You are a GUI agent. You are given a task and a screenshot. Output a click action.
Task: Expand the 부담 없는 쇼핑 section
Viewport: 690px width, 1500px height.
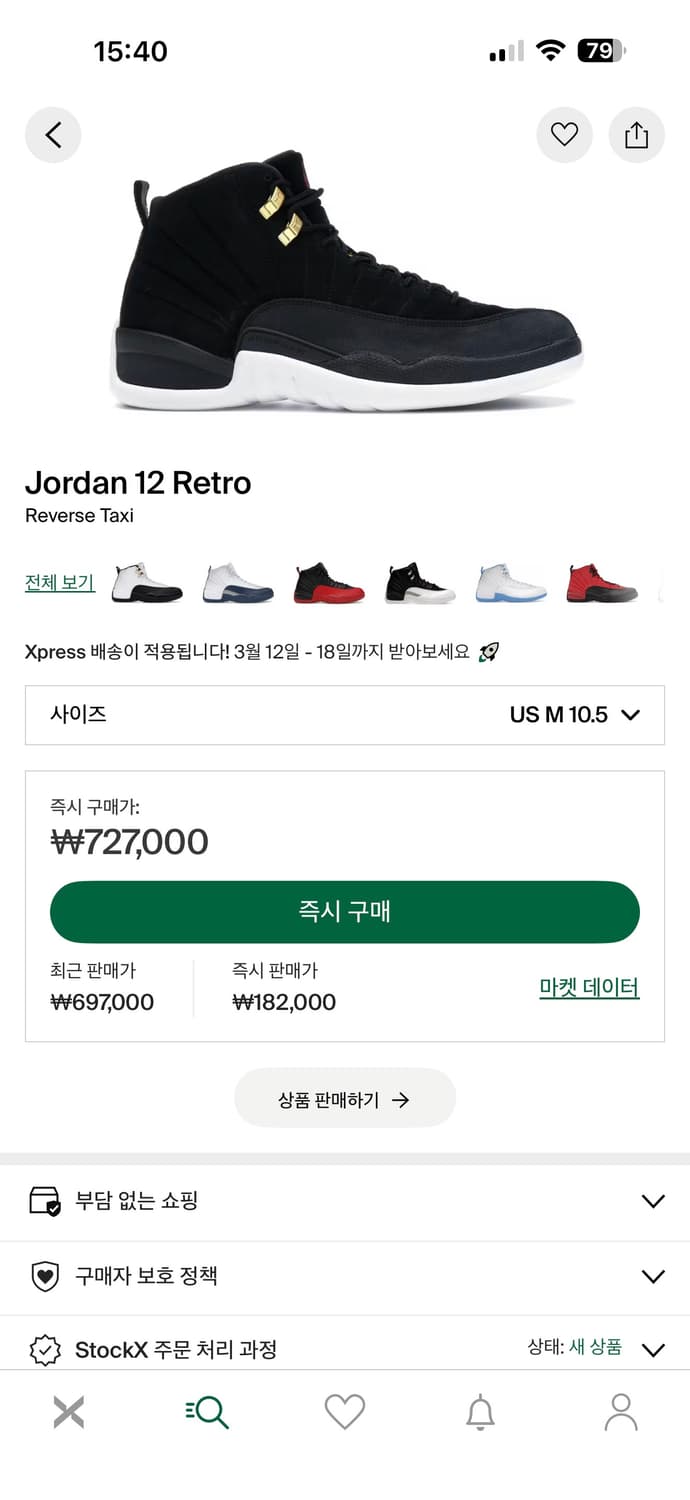click(345, 1201)
